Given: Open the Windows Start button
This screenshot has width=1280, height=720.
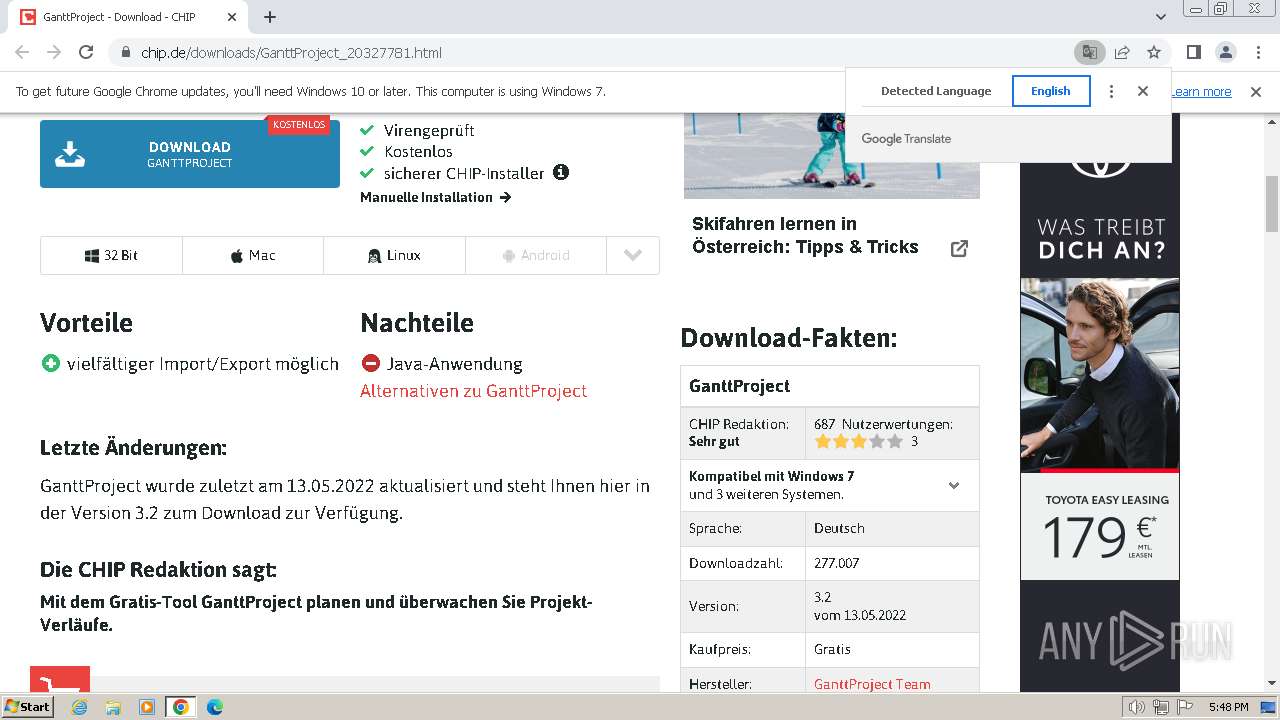Looking at the screenshot, I should click(27, 706).
